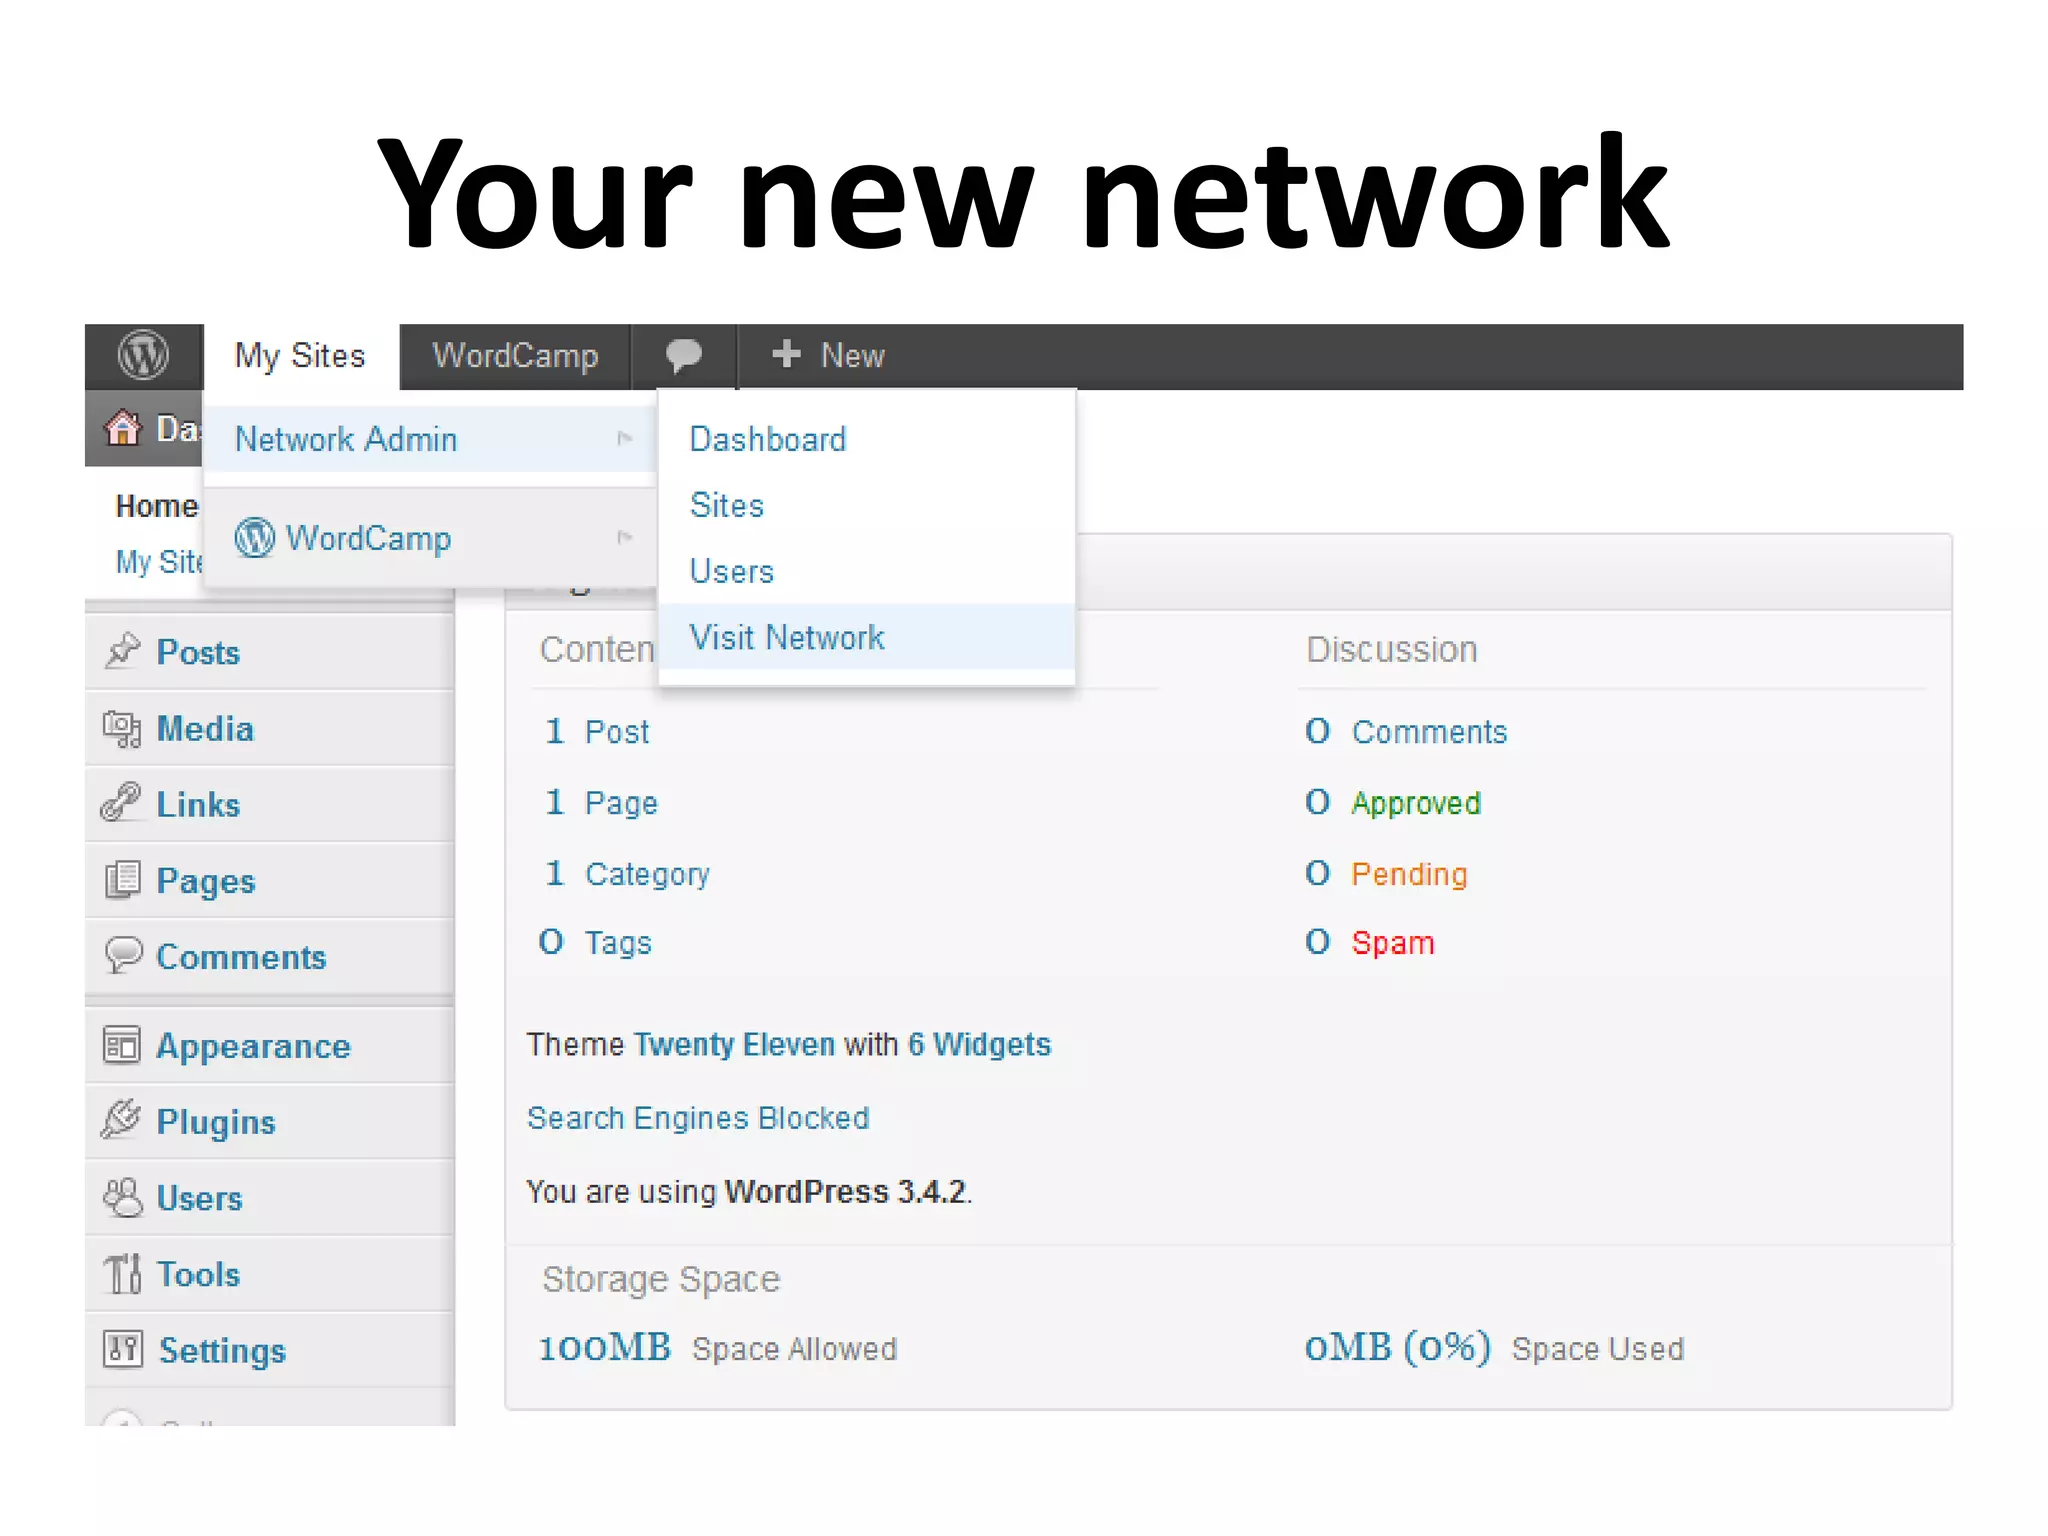The width and height of the screenshot is (2048, 1536).
Task: Click the 1 Post link
Action: click(597, 732)
